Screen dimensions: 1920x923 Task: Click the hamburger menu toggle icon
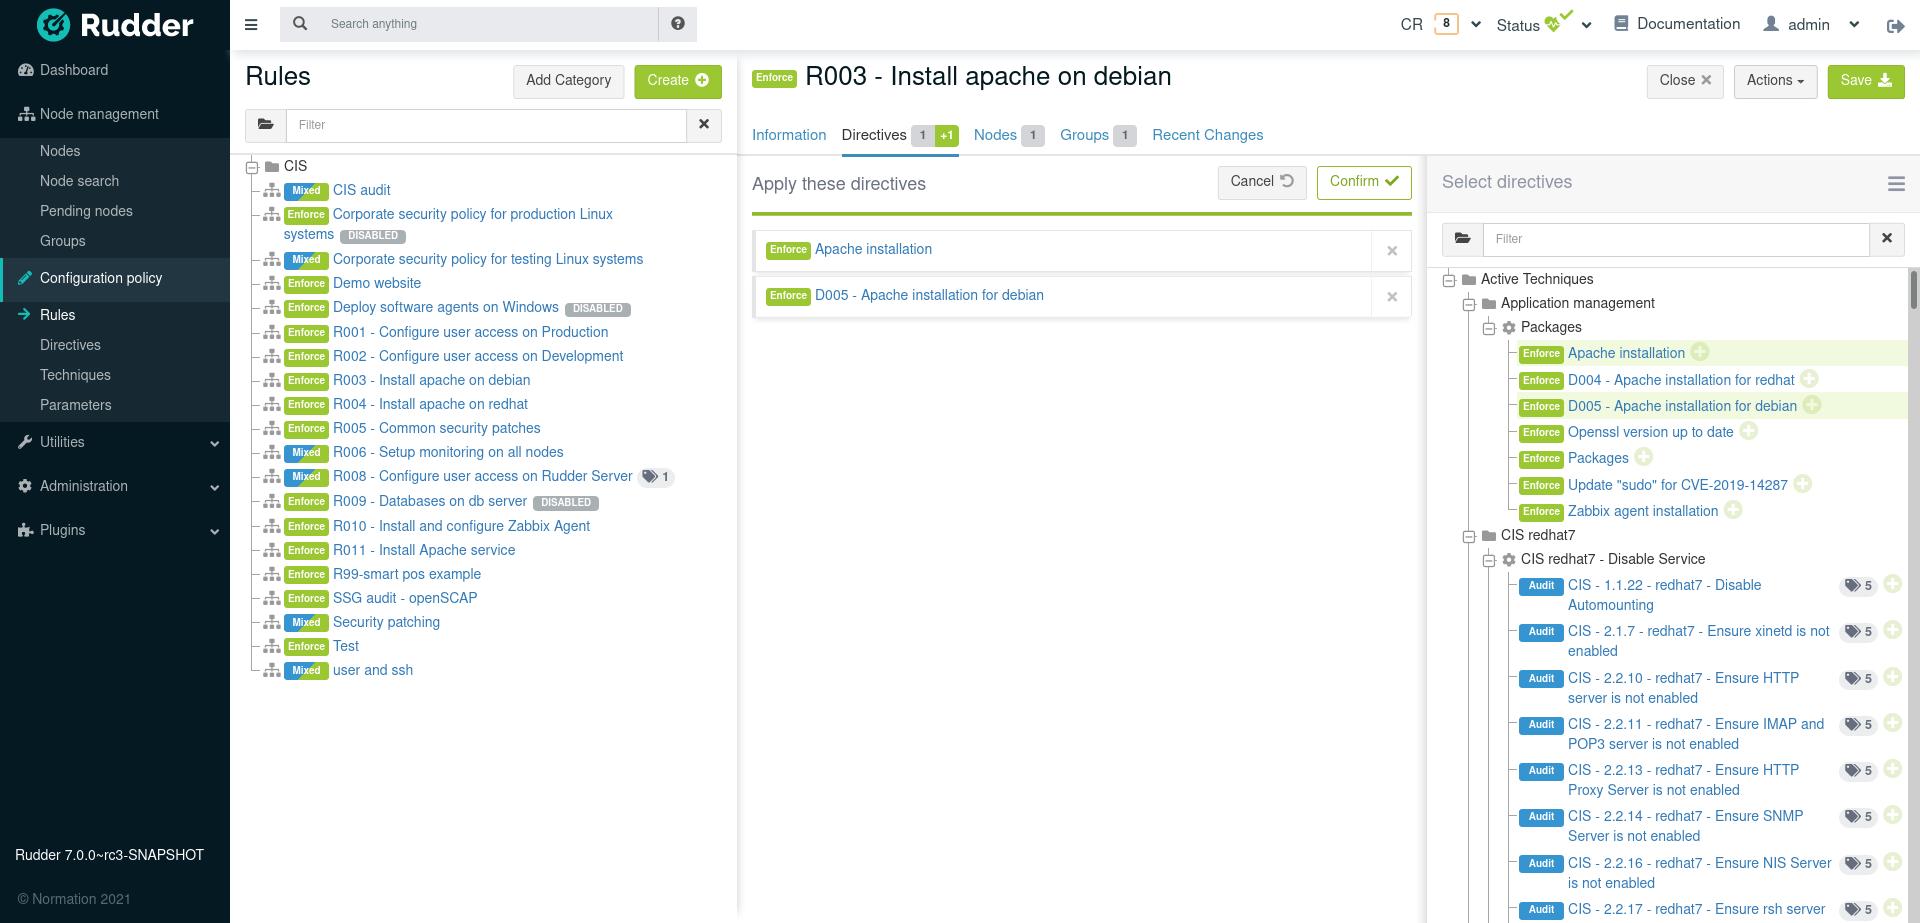[251, 24]
